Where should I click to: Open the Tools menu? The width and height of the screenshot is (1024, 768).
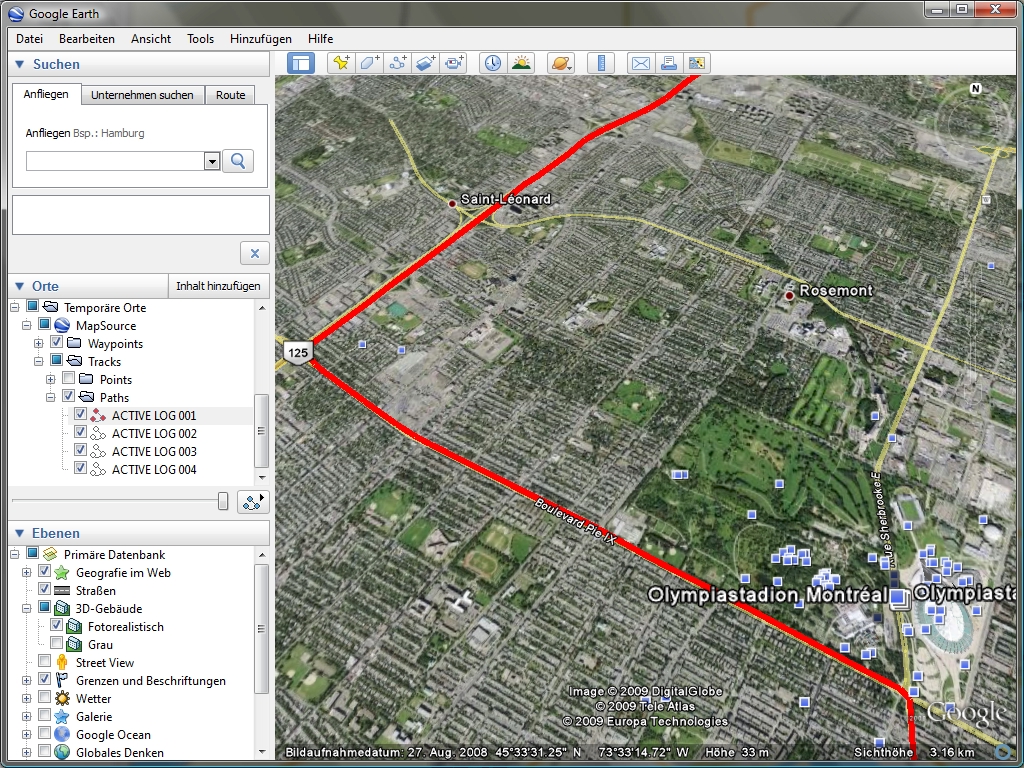[x=200, y=39]
